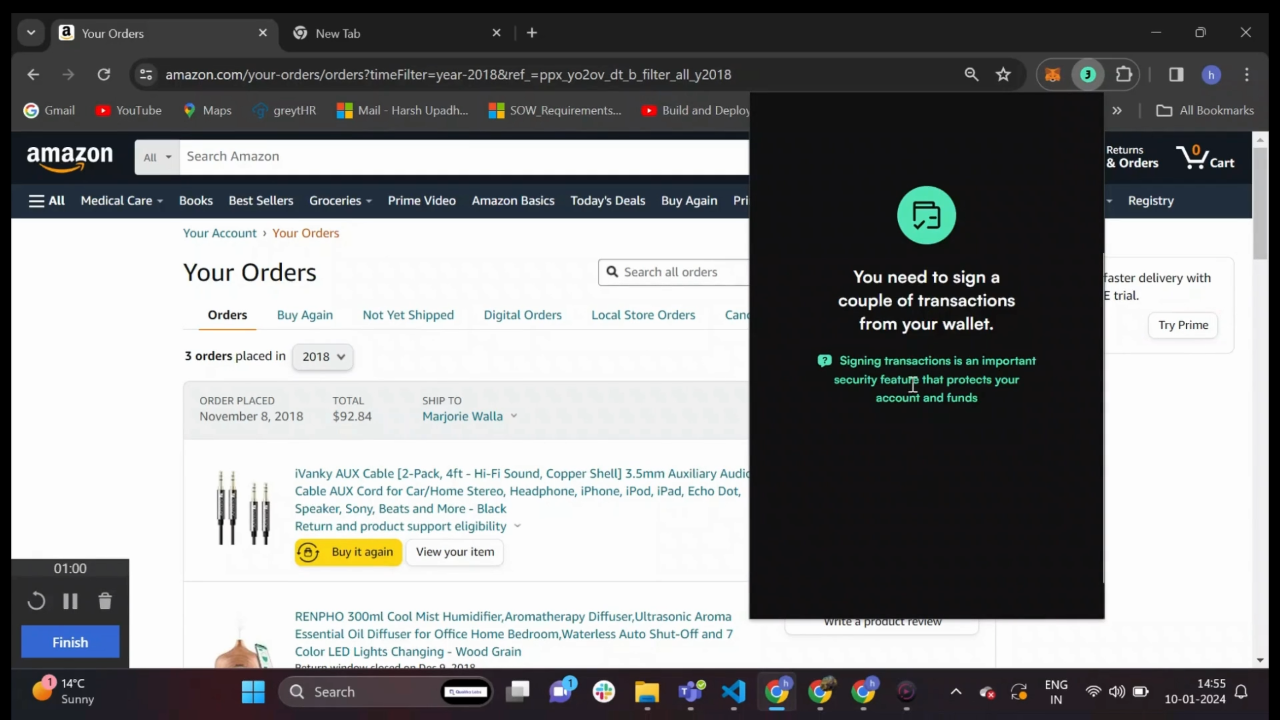1280x720 pixels.
Task: Show more bookmarks chevron
Action: (1117, 111)
